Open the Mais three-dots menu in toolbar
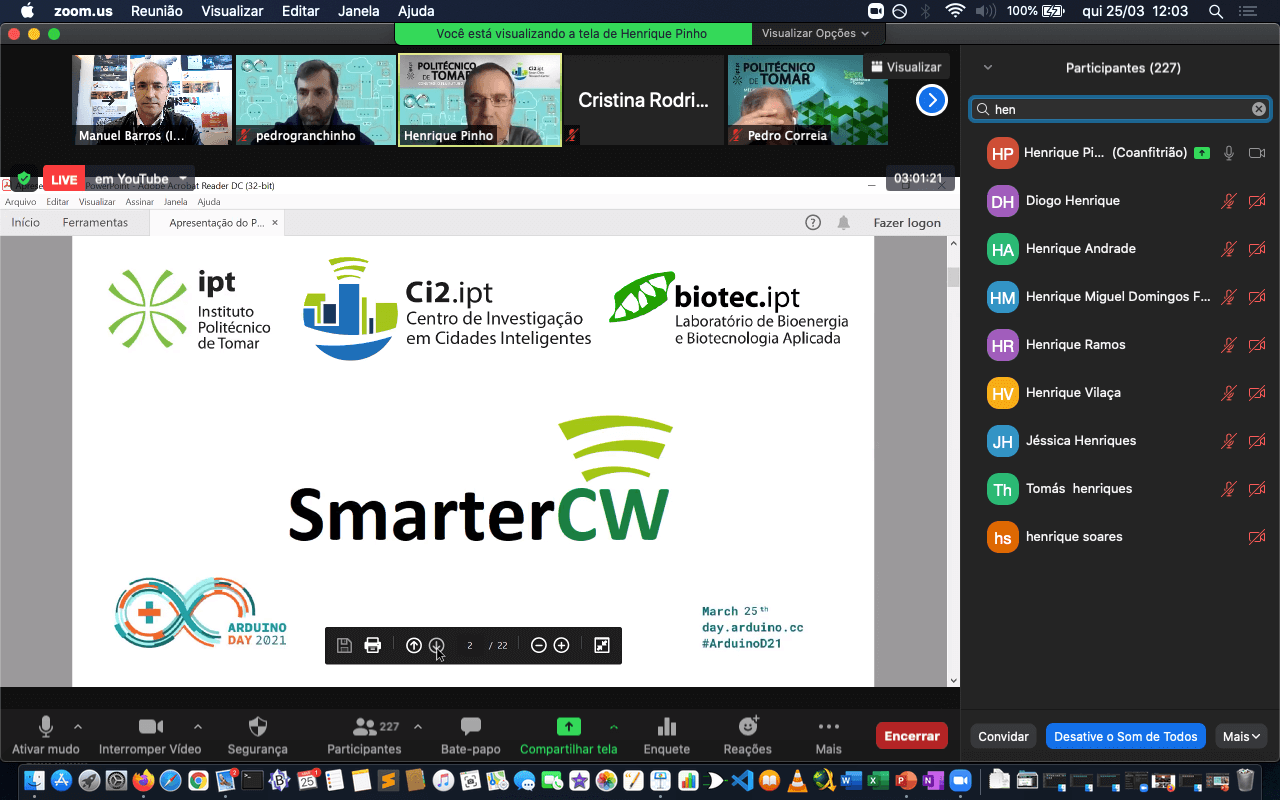The height and width of the screenshot is (800, 1280). click(x=828, y=735)
